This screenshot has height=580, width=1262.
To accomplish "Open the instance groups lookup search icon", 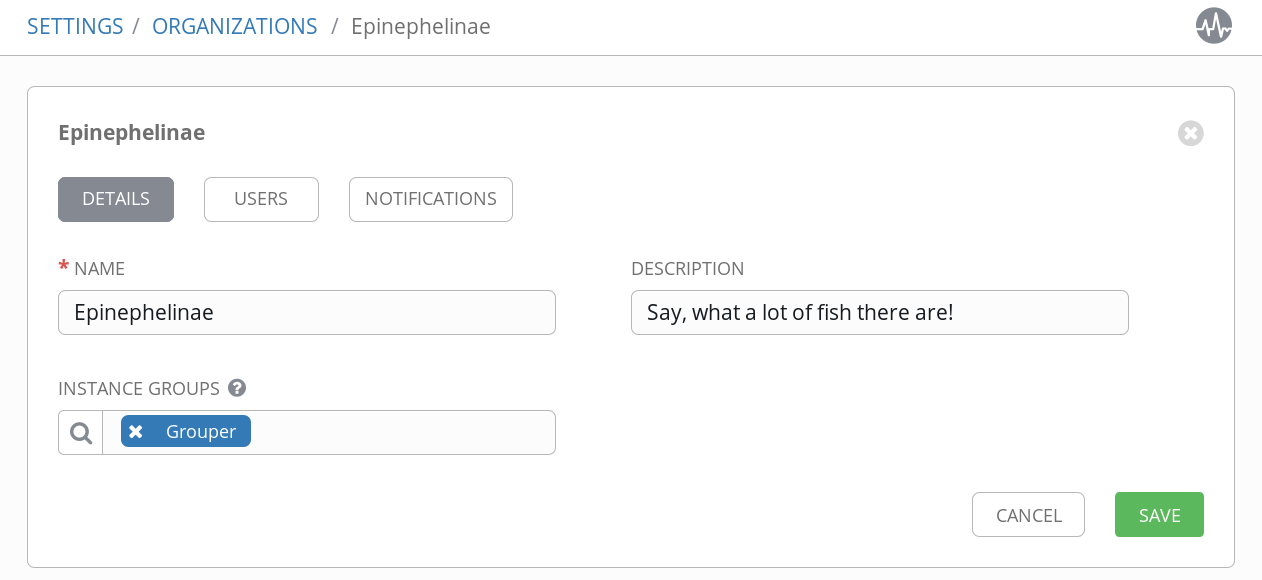I will coord(81,433).
